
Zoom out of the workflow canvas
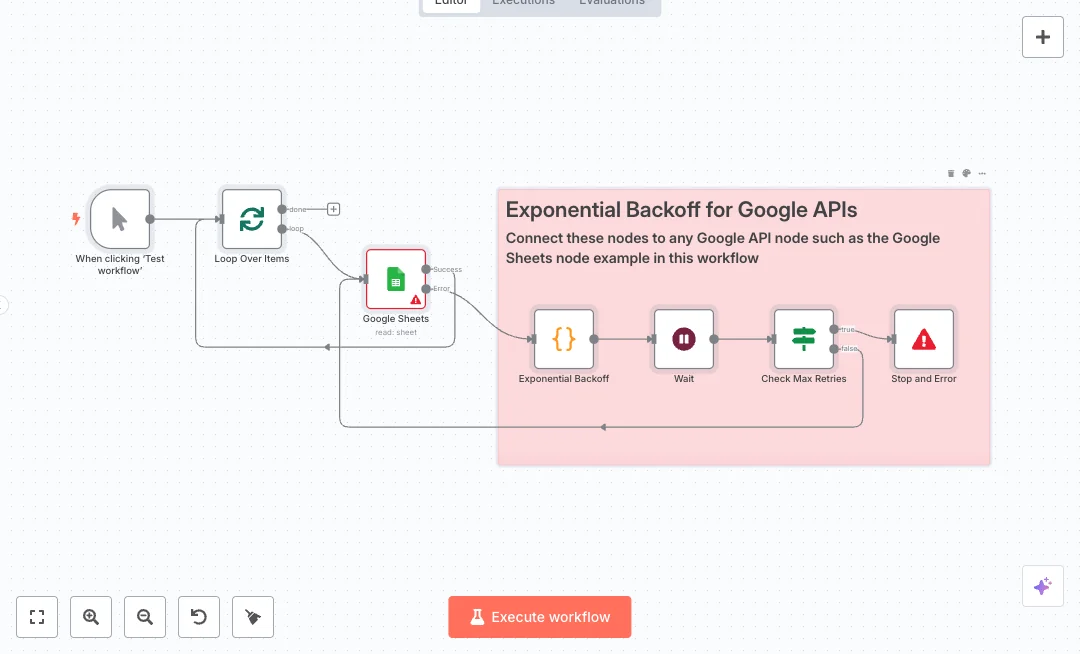[145, 617]
